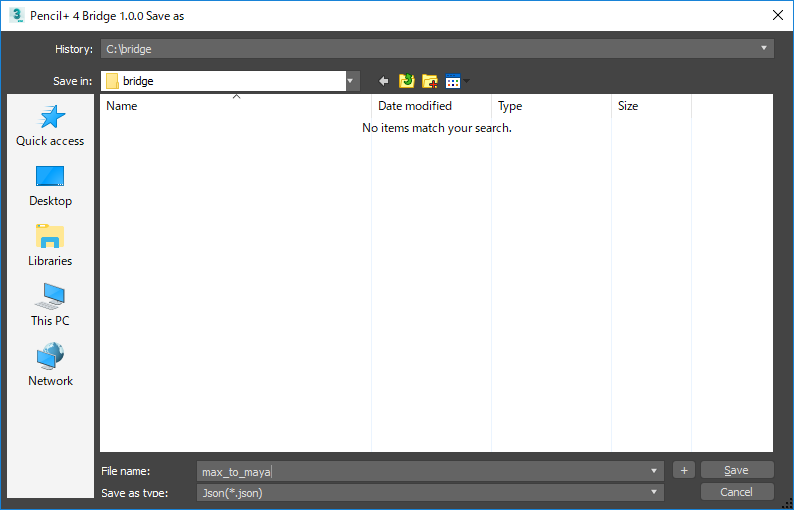794x510 pixels.
Task: Open Libraries in sidebar
Action: (x=50, y=246)
